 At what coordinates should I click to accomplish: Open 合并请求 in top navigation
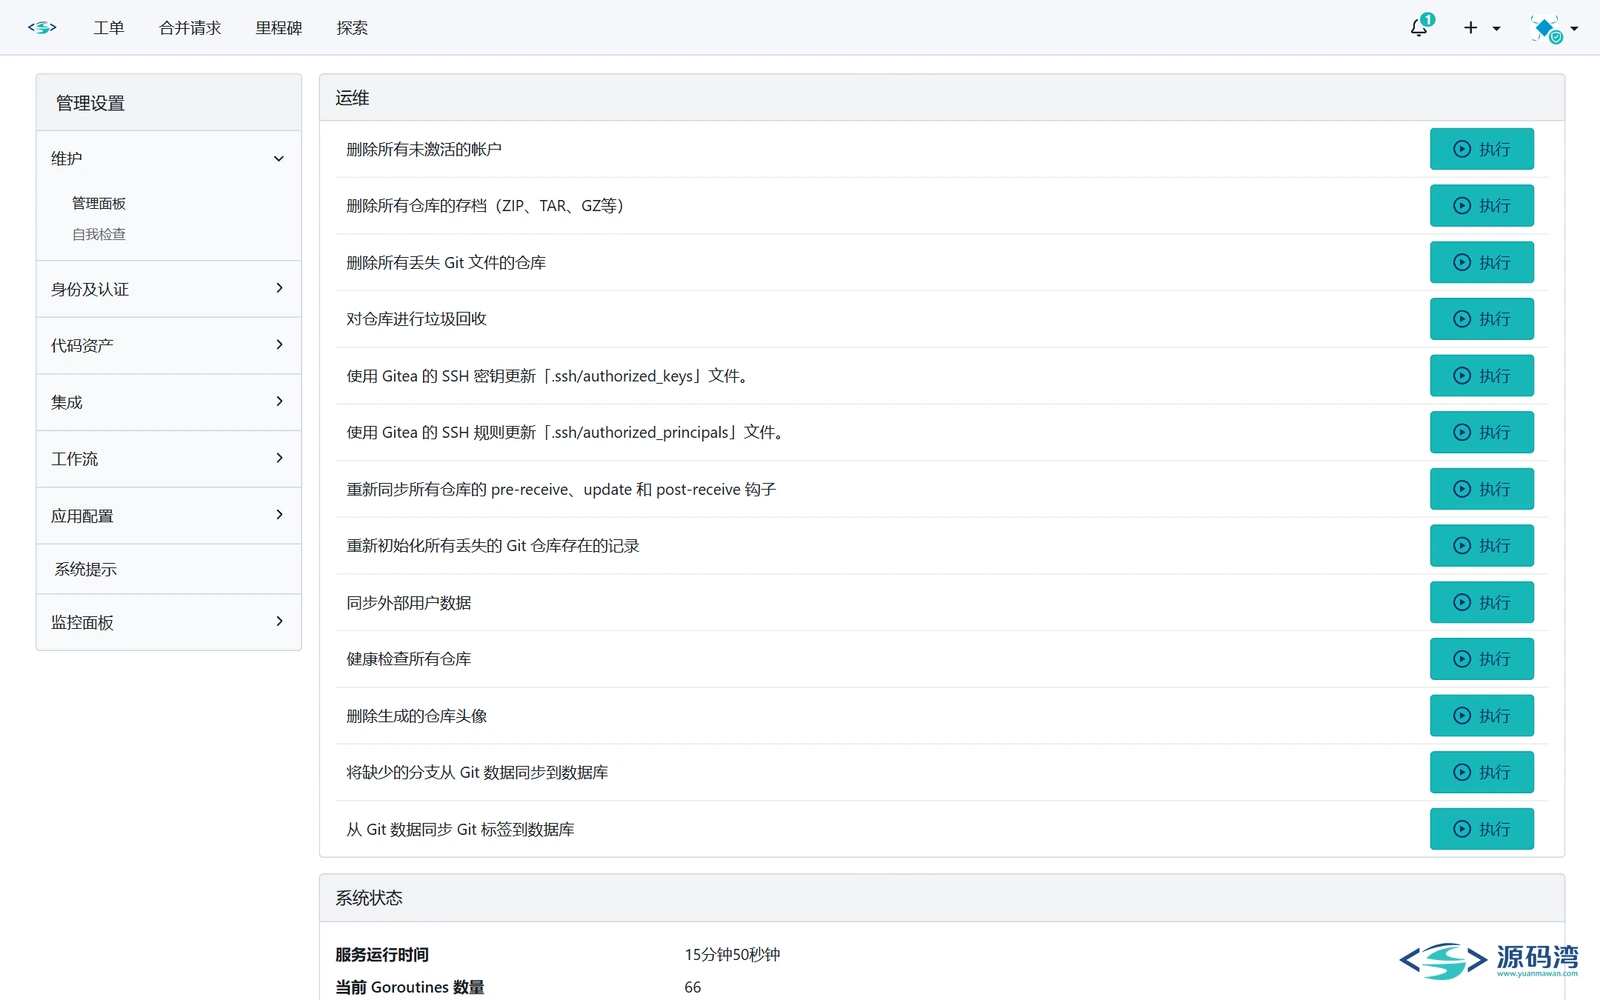[190, 28]
